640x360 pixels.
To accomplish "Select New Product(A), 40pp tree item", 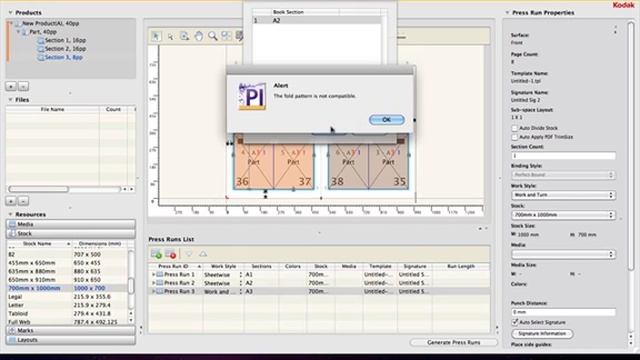I will click(x=51, y=24).
